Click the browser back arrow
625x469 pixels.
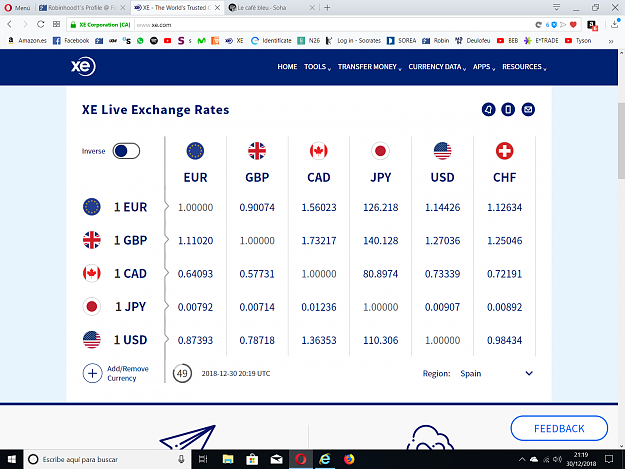10,24
